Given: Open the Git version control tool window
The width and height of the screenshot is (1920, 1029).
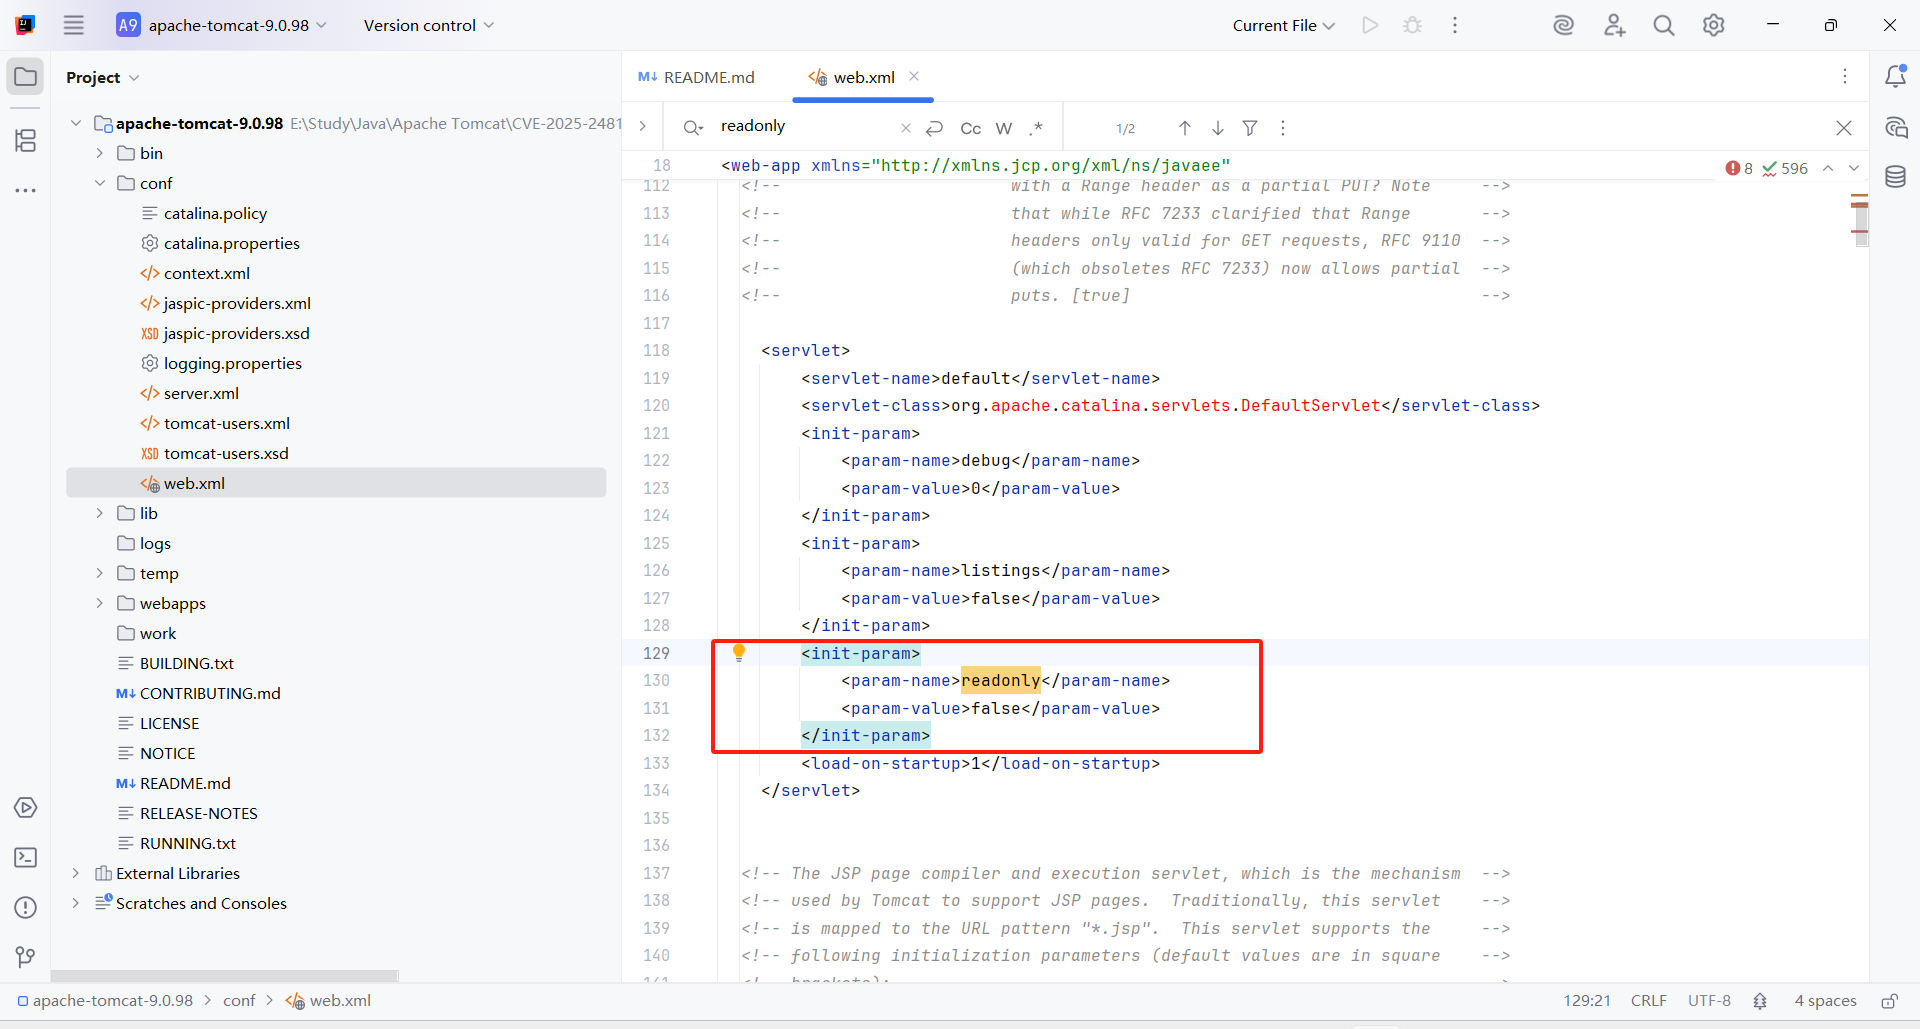Looking at the screenshot, I should (x=26, y=957).
